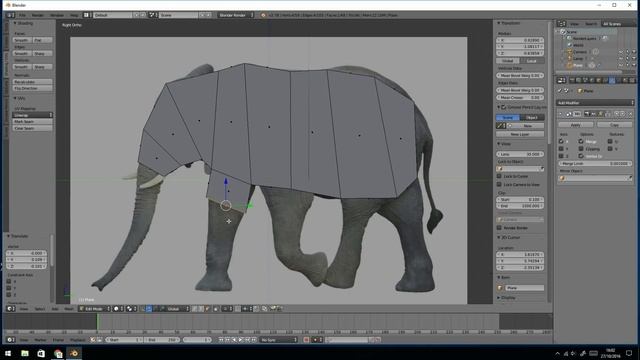Click Apply on the Mirror modifier
640x360 pixels.
tap(576, 125)
